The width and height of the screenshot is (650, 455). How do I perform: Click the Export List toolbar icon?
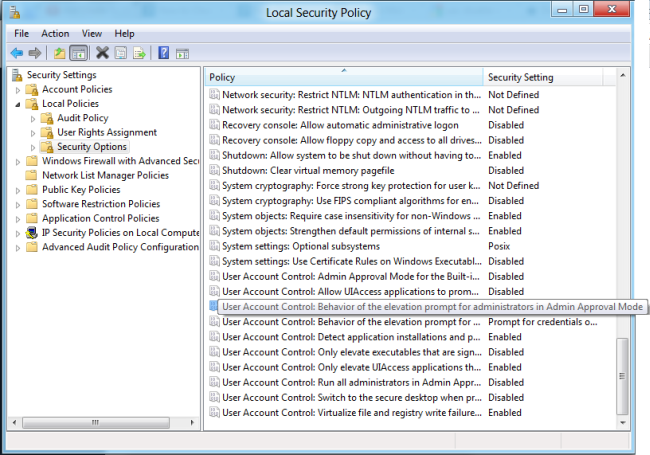[x=139, y=53]
